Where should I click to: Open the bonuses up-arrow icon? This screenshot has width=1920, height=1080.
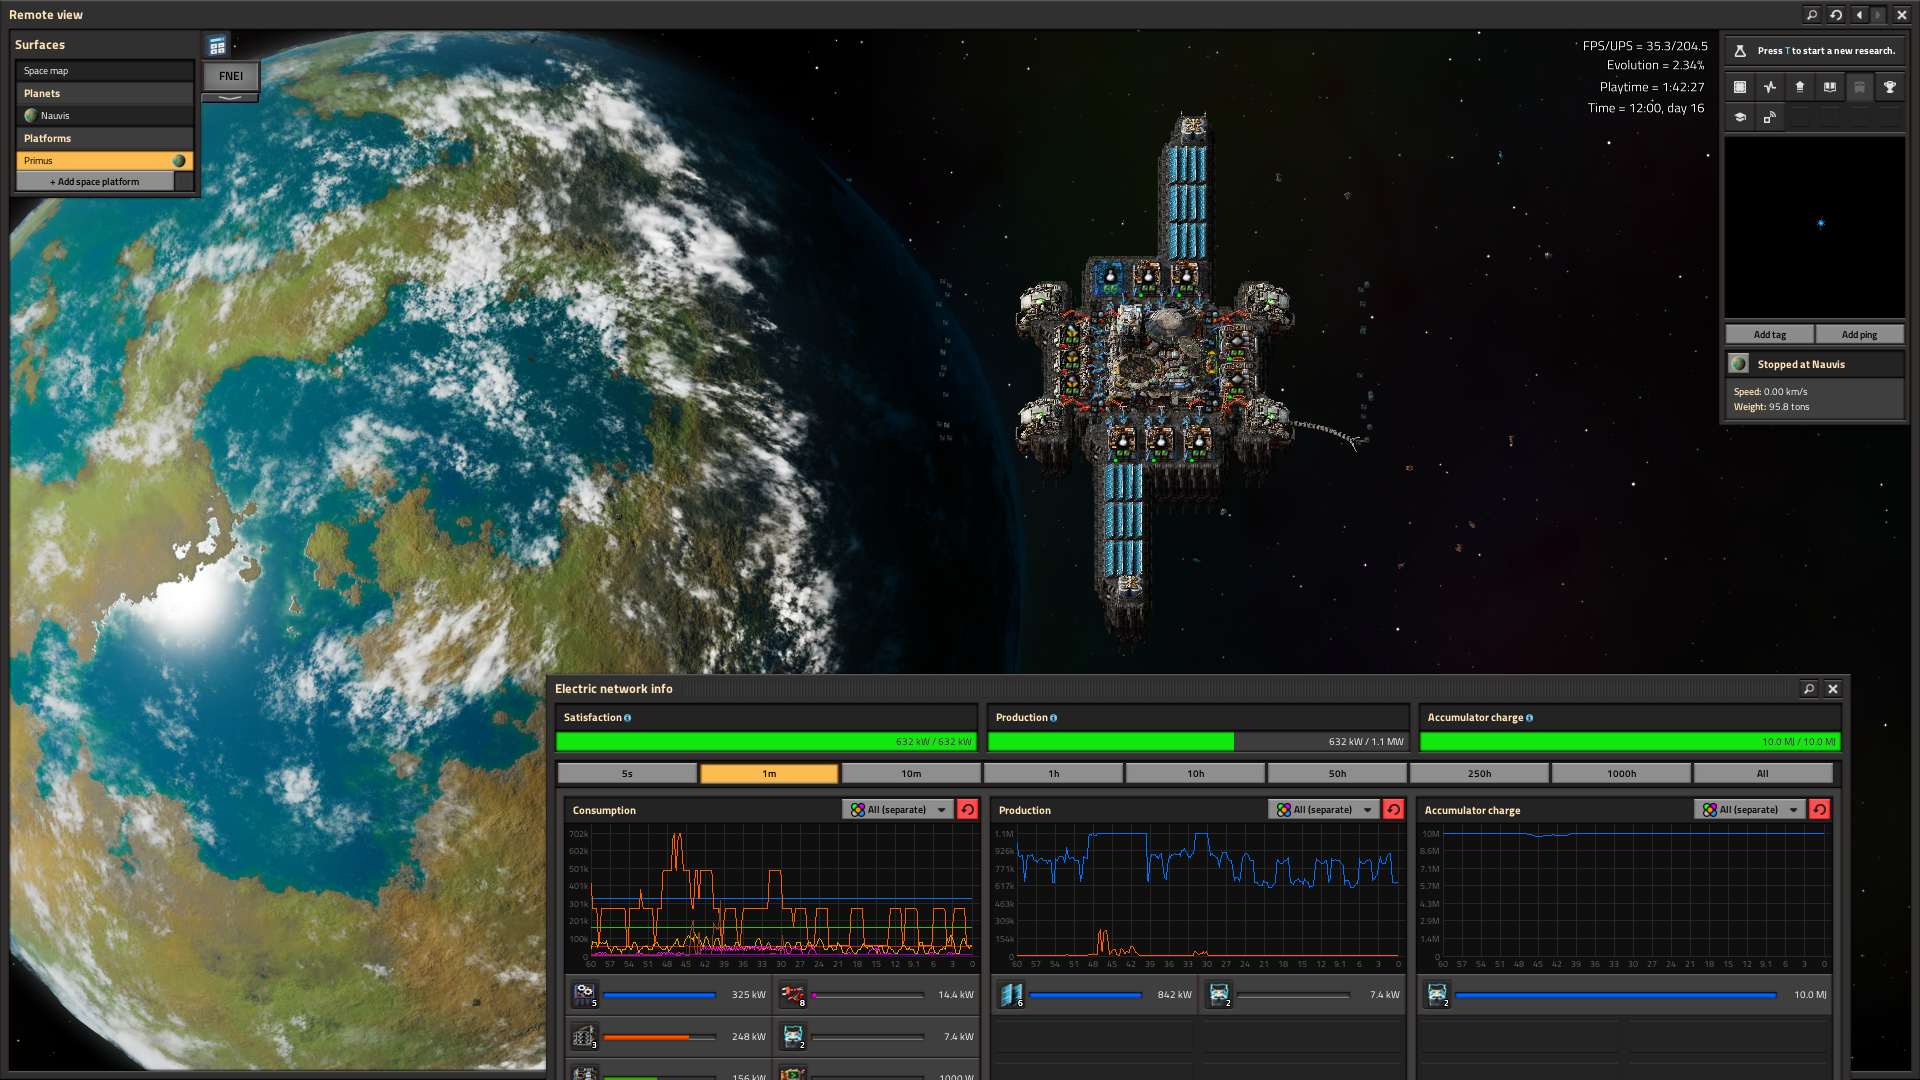click(x=1800, y=87)
